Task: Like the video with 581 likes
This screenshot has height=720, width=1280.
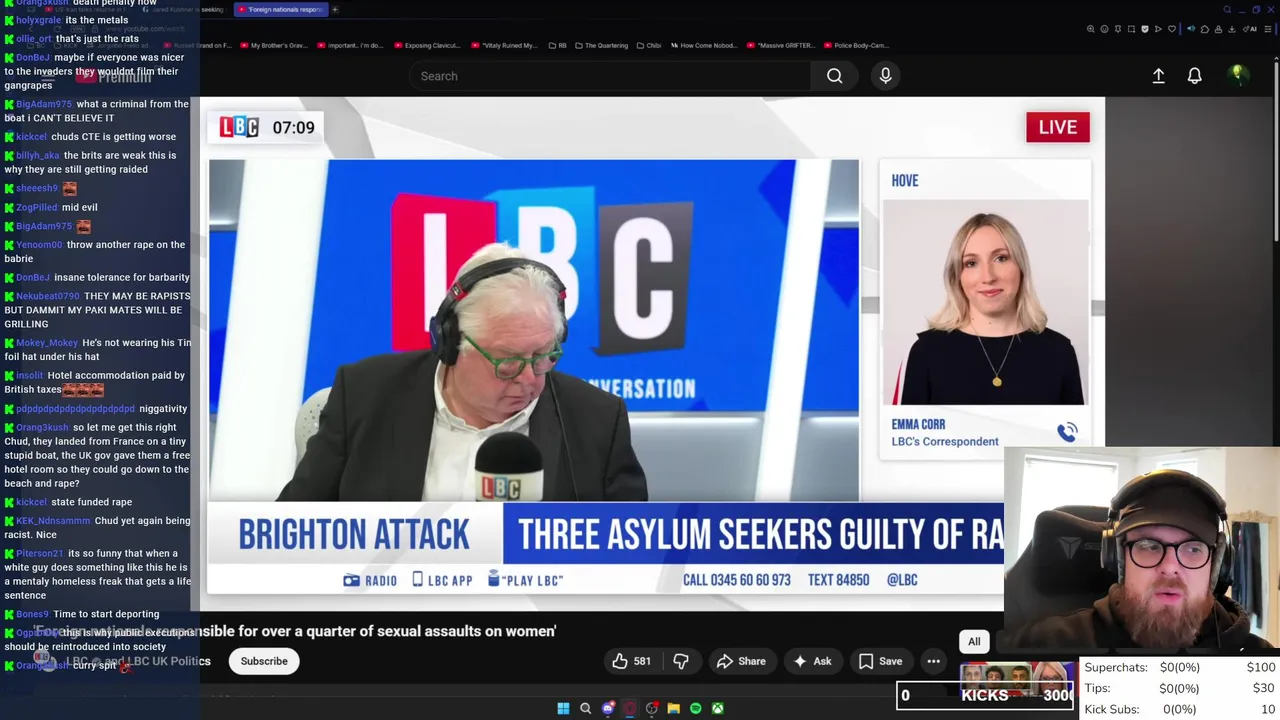Action: [x=631, y=661]
